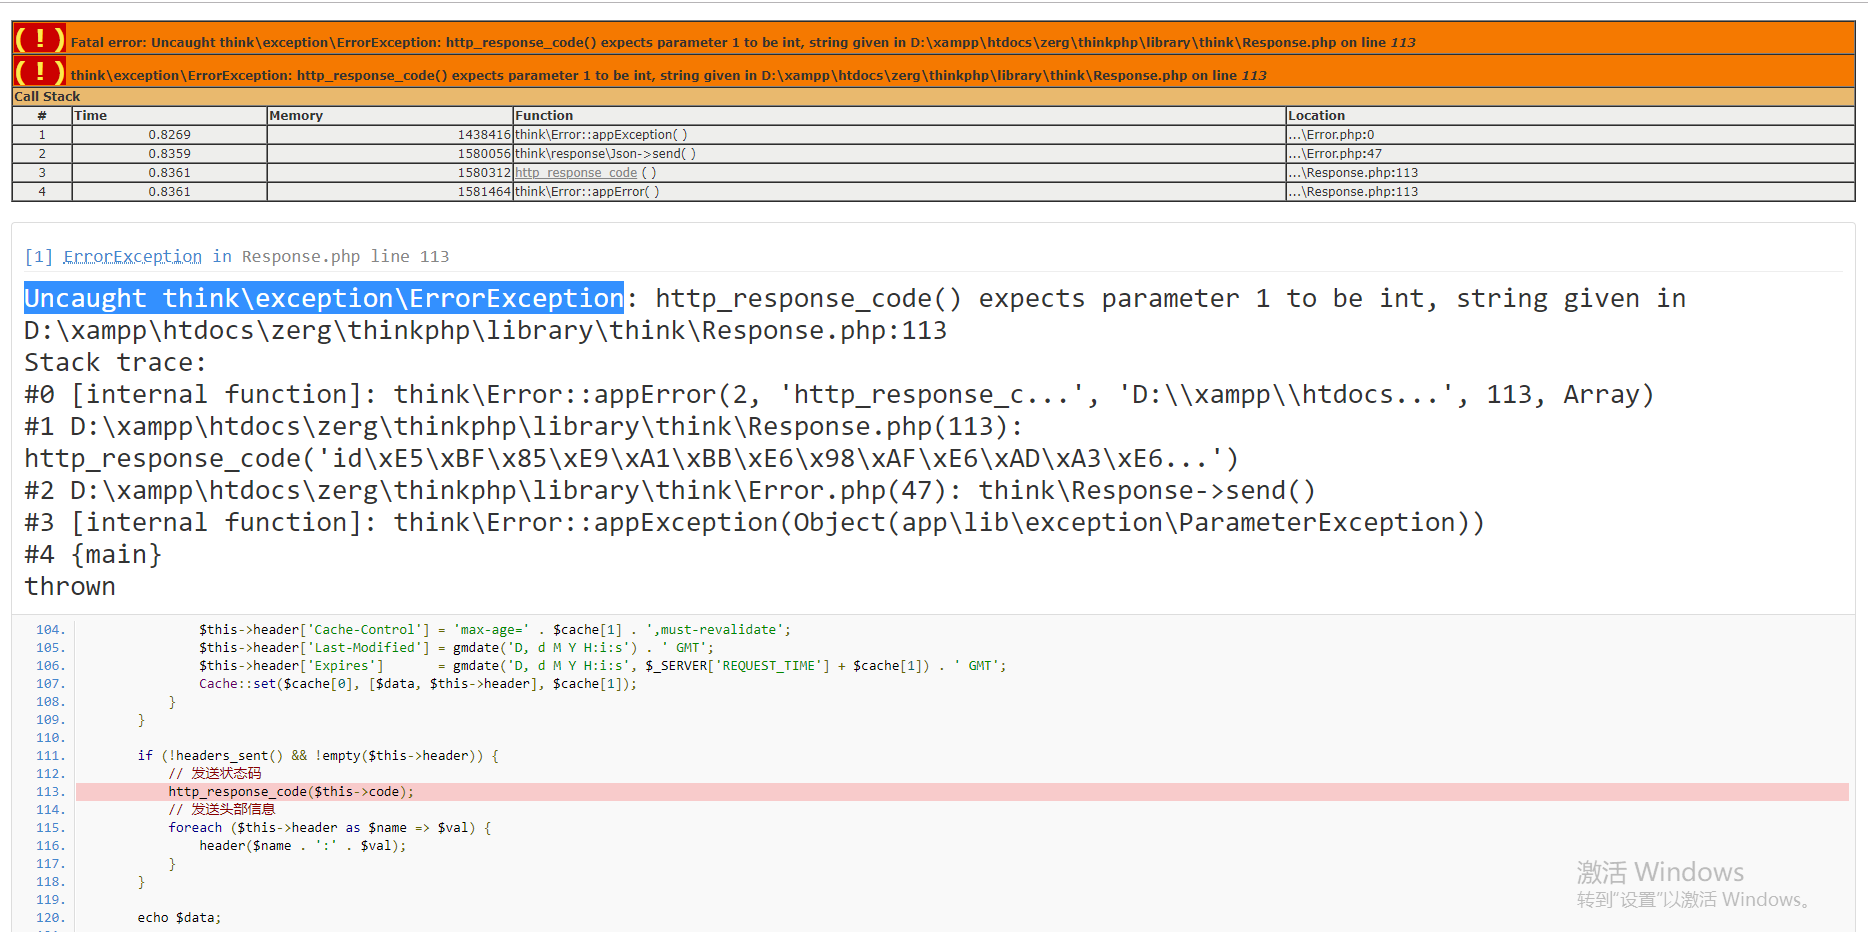Click the foreach code line 115
Viewport: 1868px width, 932px height.
click(x=329, y=828)
